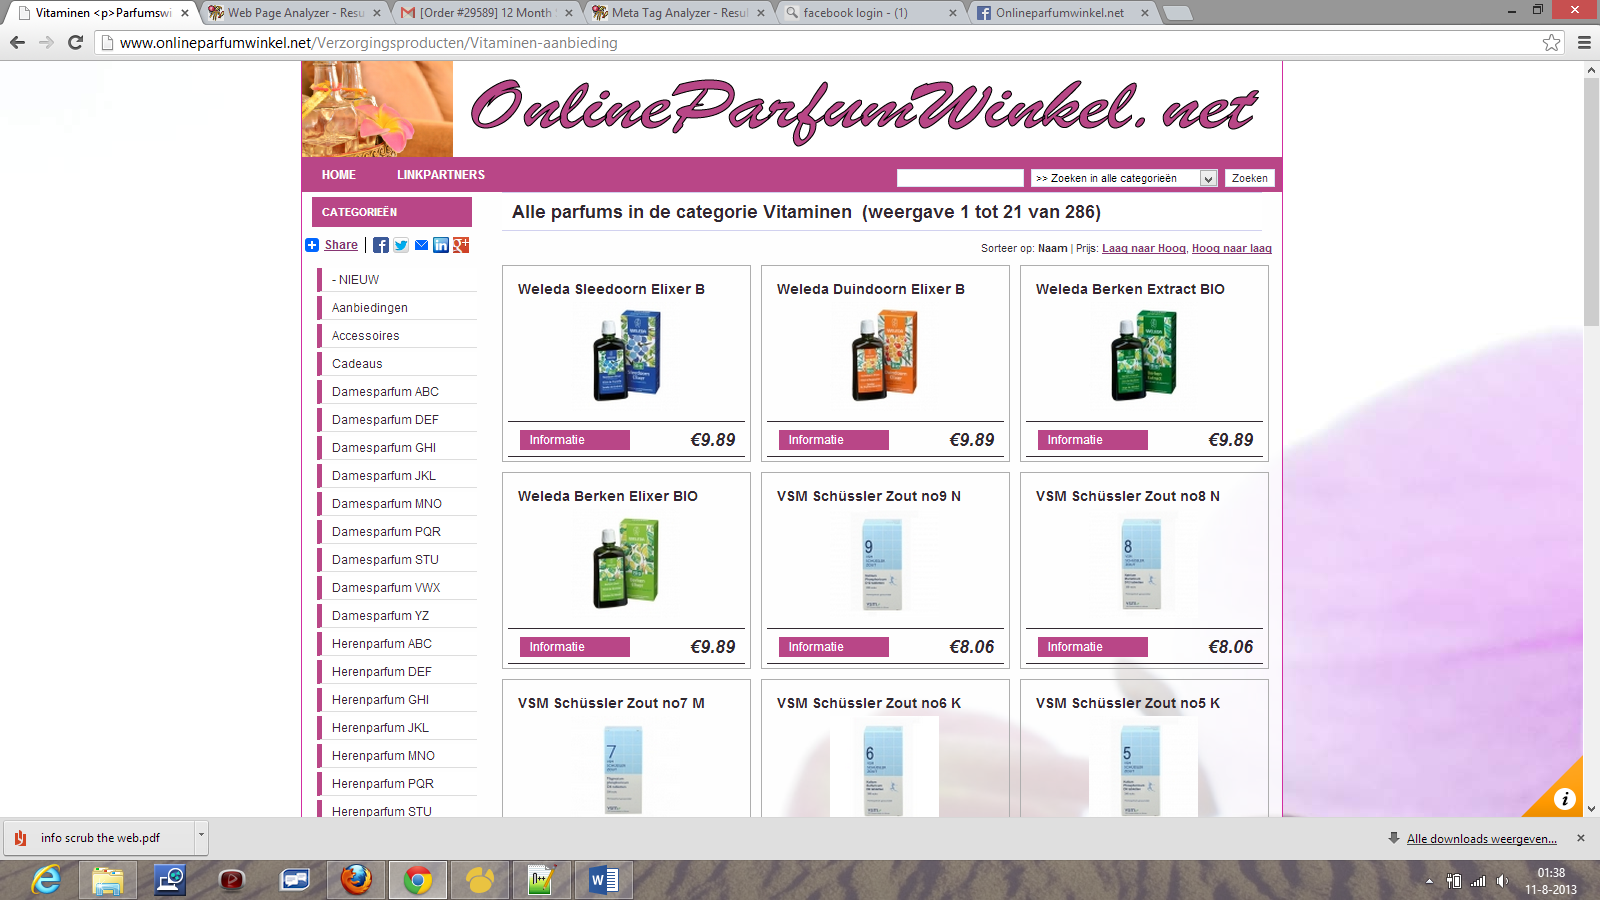This screenshot has height=900, width=1600.
Task: Click the Google Plus share icon
Action: (x=461, y=245)
